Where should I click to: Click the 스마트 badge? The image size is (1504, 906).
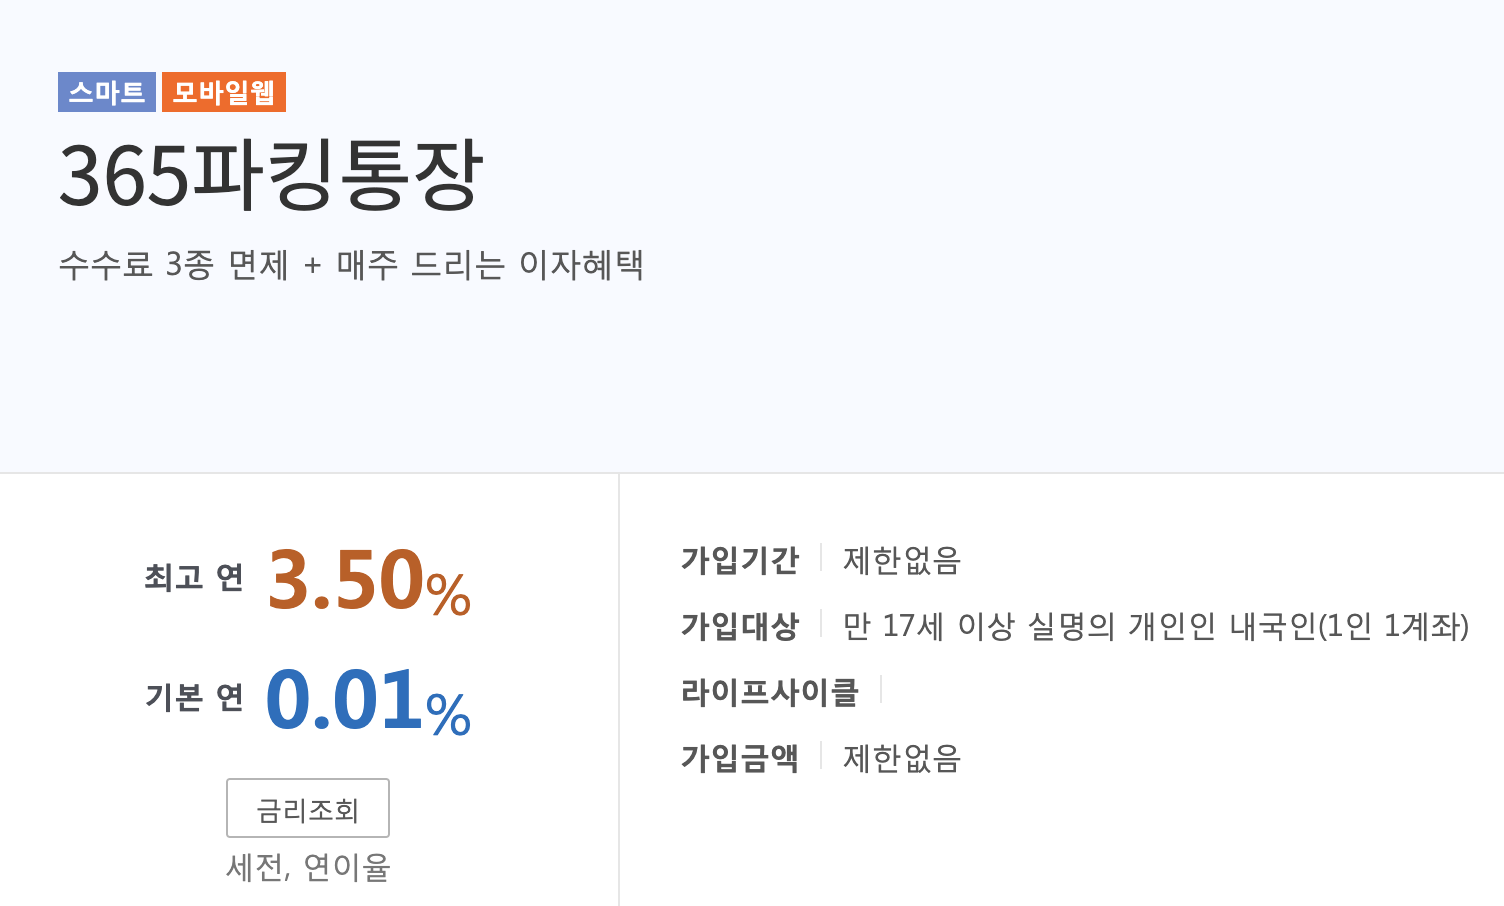point(106,93)
